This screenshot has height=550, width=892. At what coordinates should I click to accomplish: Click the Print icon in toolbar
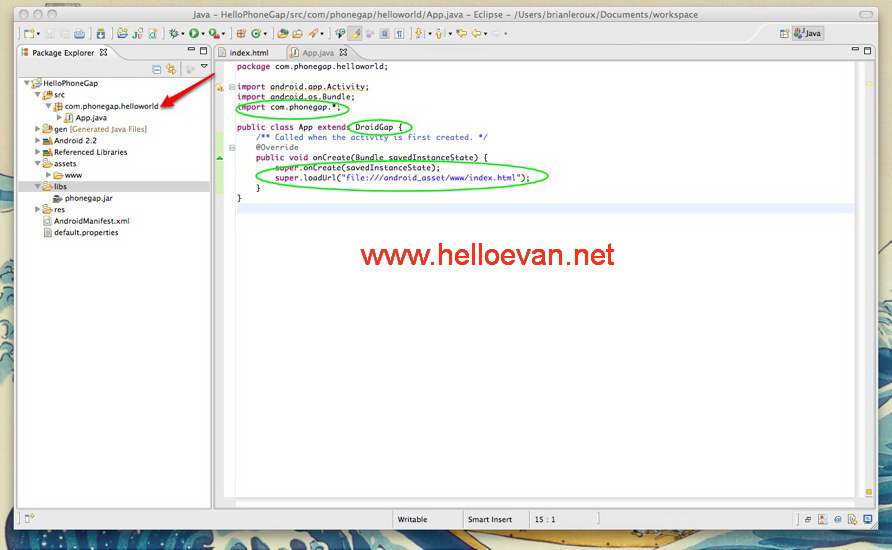tap(80, 34)
